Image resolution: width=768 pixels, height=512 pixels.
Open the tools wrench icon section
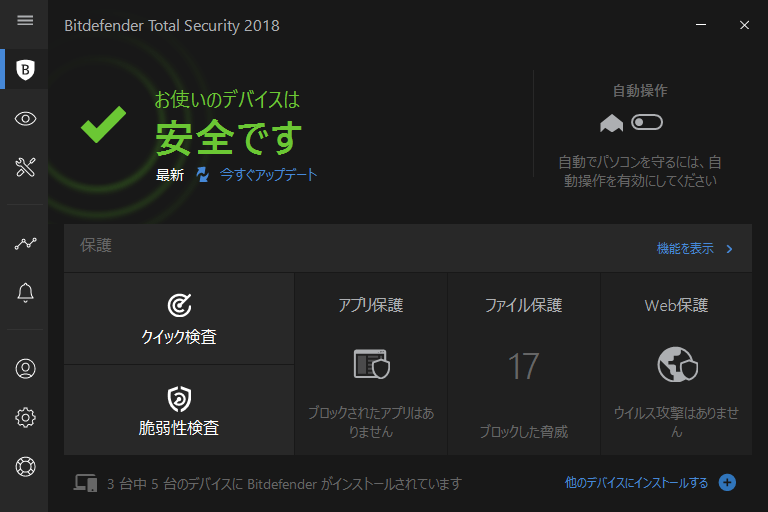coord(26,167)
